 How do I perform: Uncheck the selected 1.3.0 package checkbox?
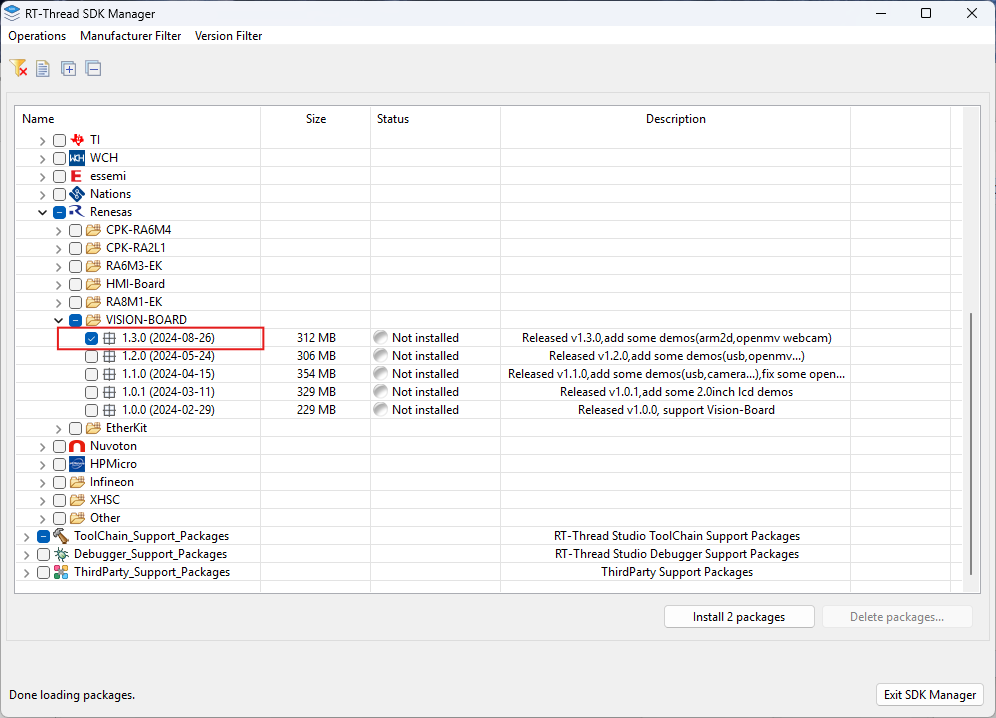(x=91, y=337)
